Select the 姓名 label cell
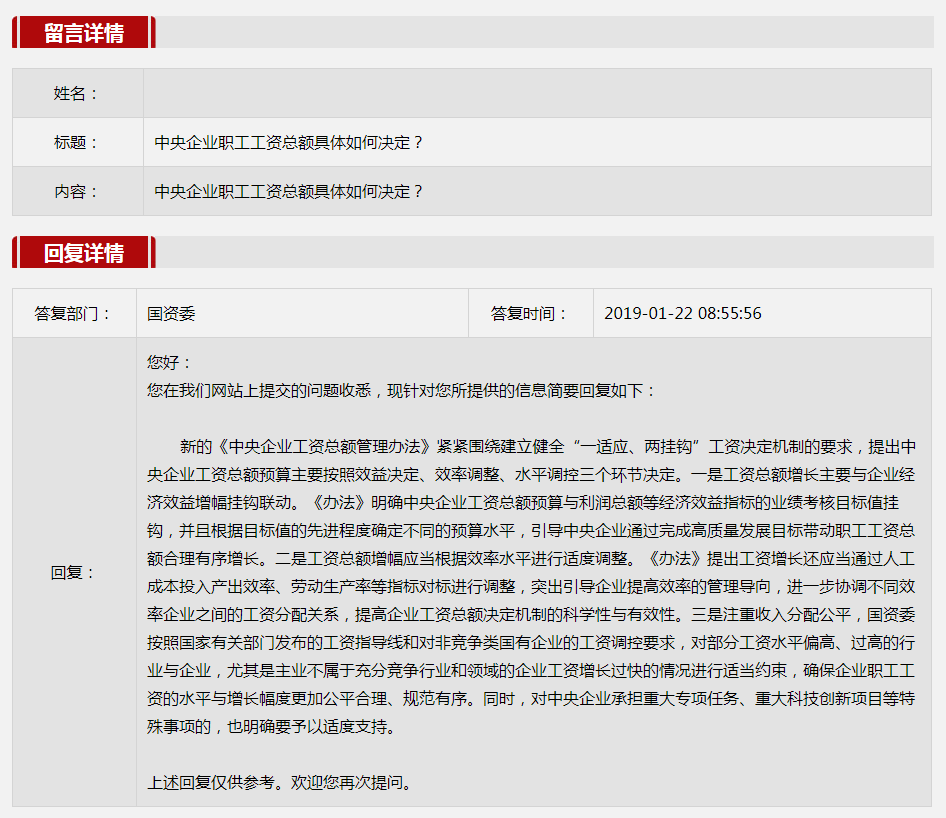The image size is (946, 818). [77, 93]
